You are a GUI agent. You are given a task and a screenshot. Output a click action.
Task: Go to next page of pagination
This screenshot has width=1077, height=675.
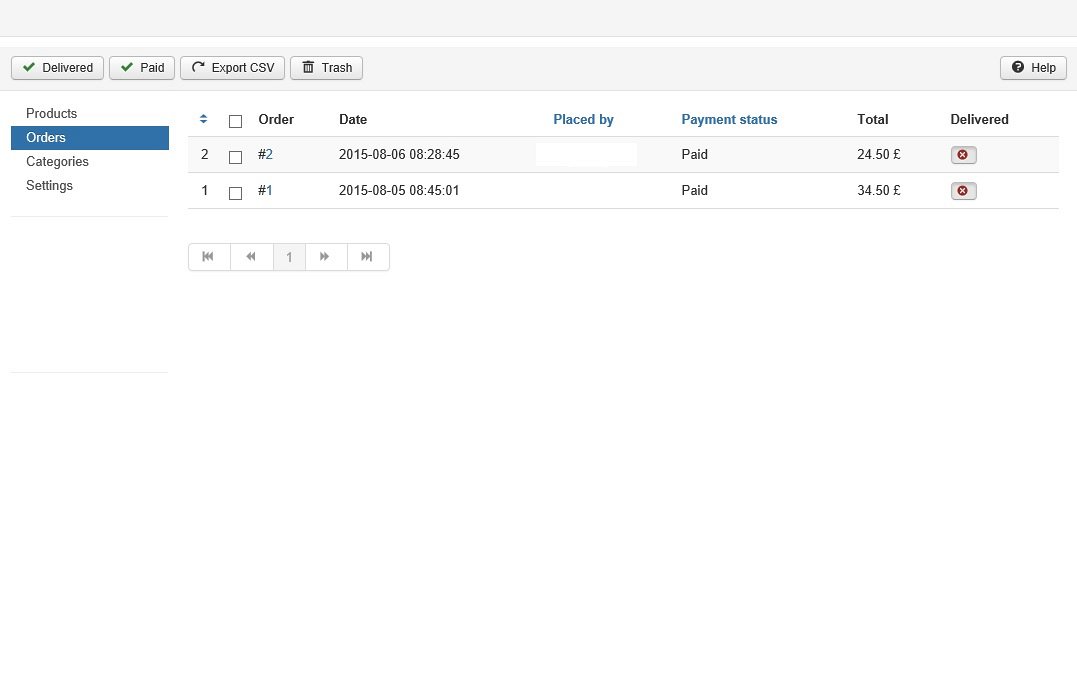click(x=325, y=257)
